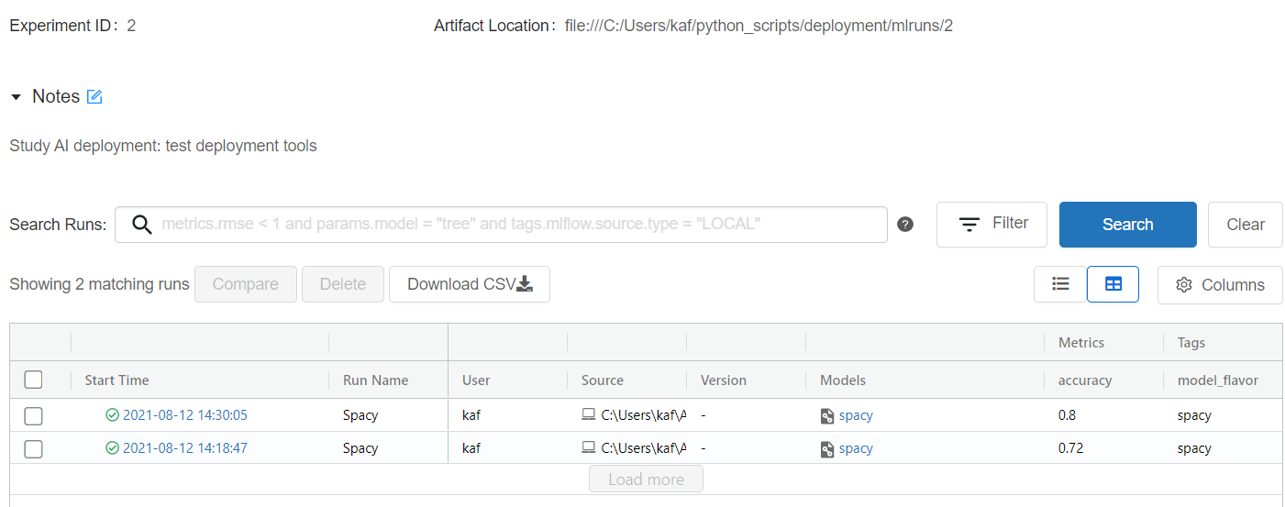Viewport: 1285px width, 507px height.
Task: Click the model icon next to the first spacy link
Action: point(827,416)
